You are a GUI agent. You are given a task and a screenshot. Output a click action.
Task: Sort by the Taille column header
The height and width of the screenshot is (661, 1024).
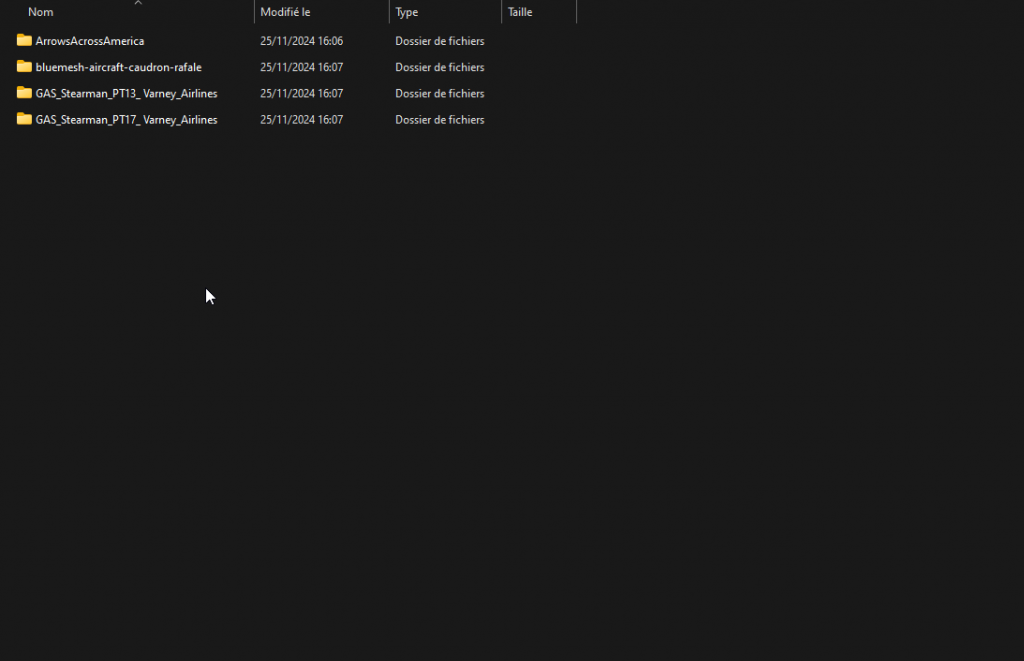coord(520,12)
